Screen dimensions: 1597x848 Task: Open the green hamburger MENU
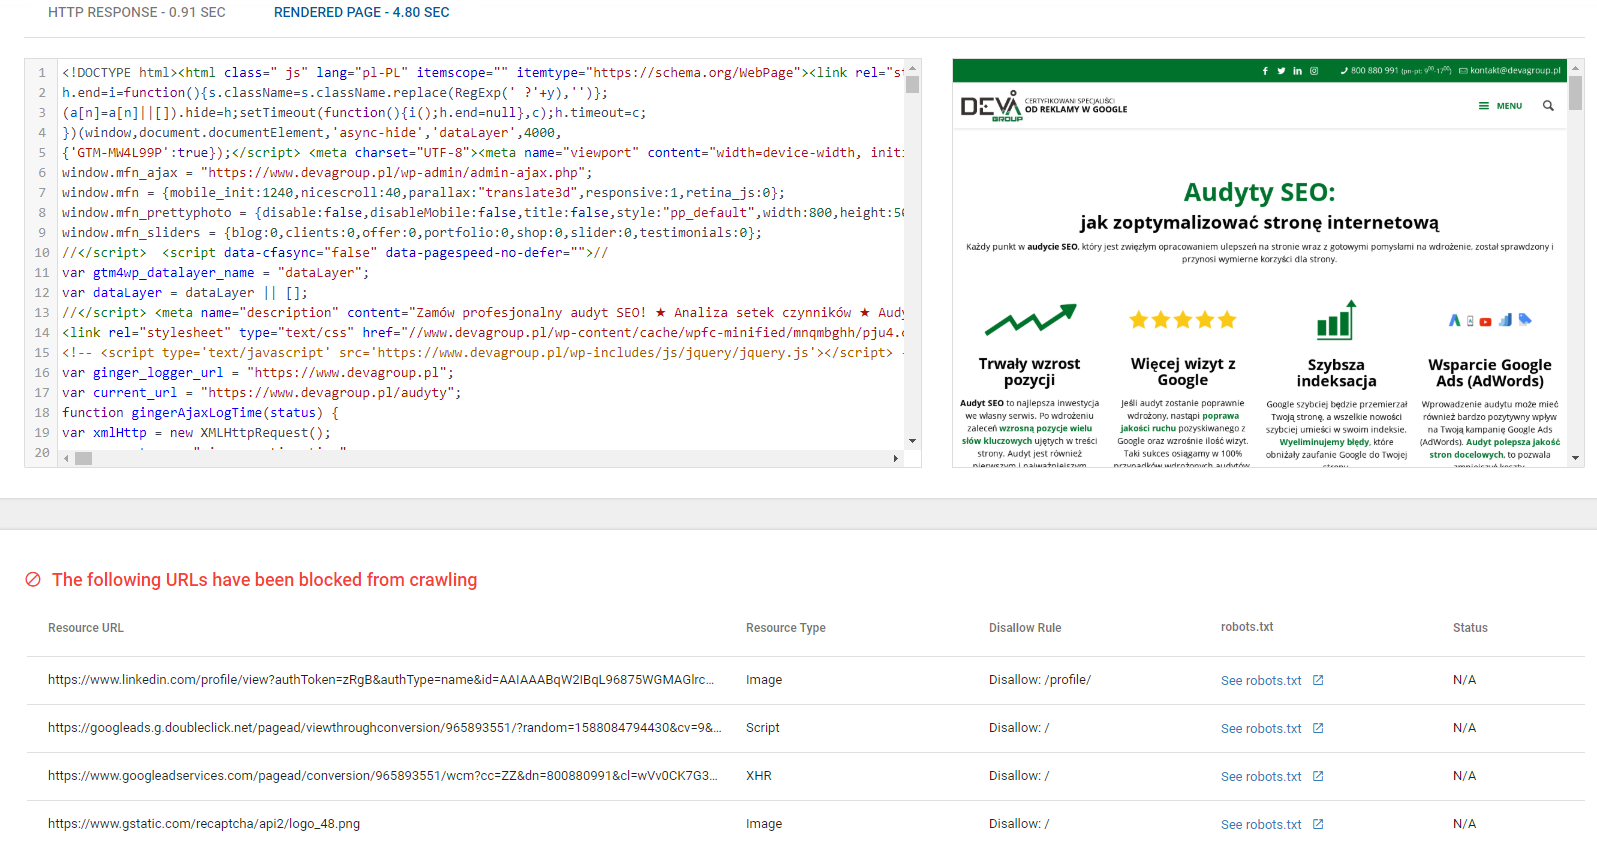[x=1500, y=106]
